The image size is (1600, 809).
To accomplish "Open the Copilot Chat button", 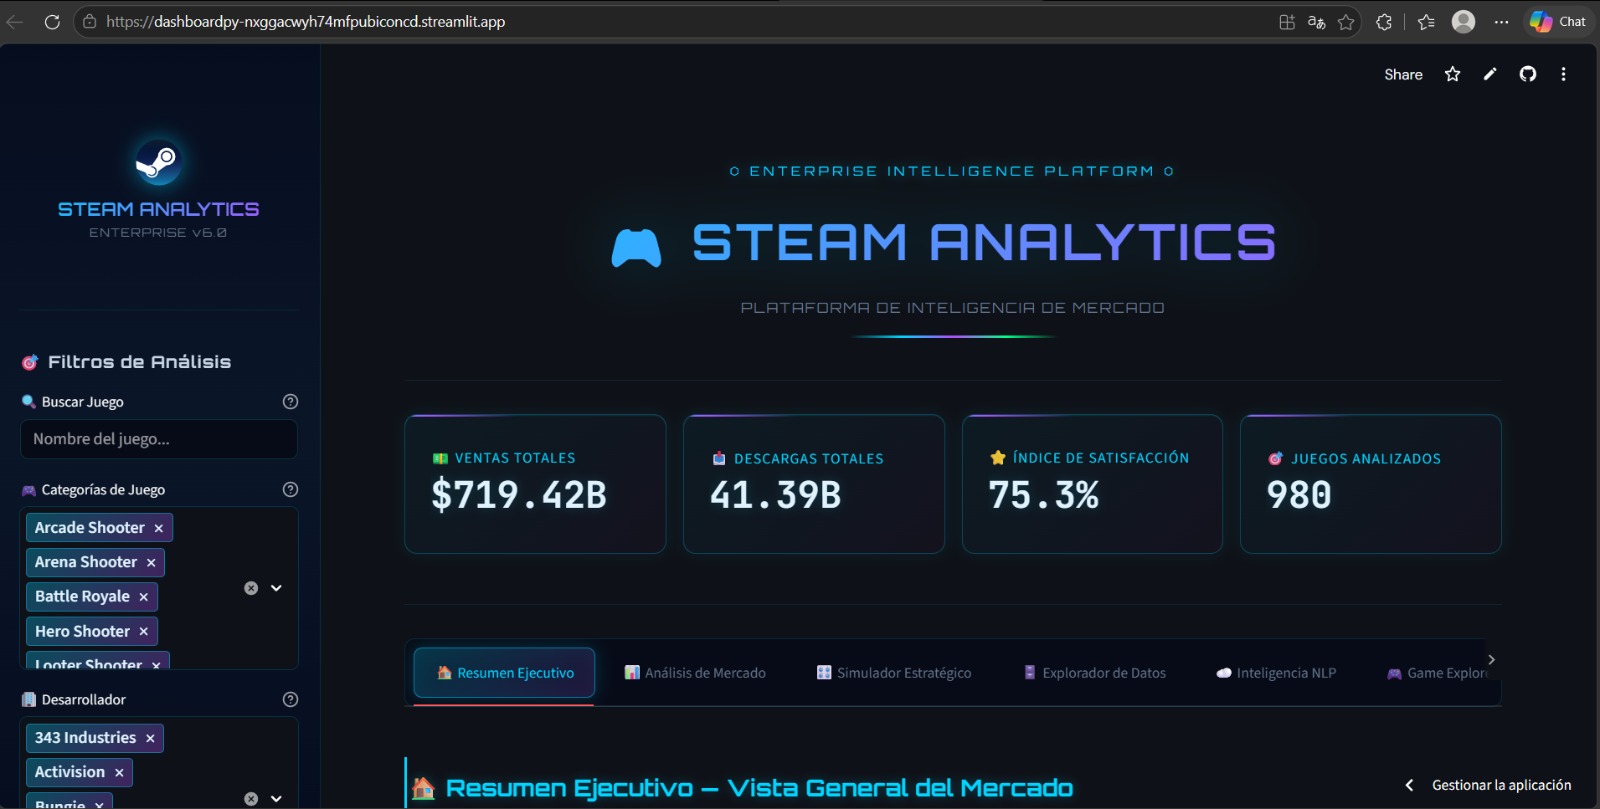I will point(1558,21).
